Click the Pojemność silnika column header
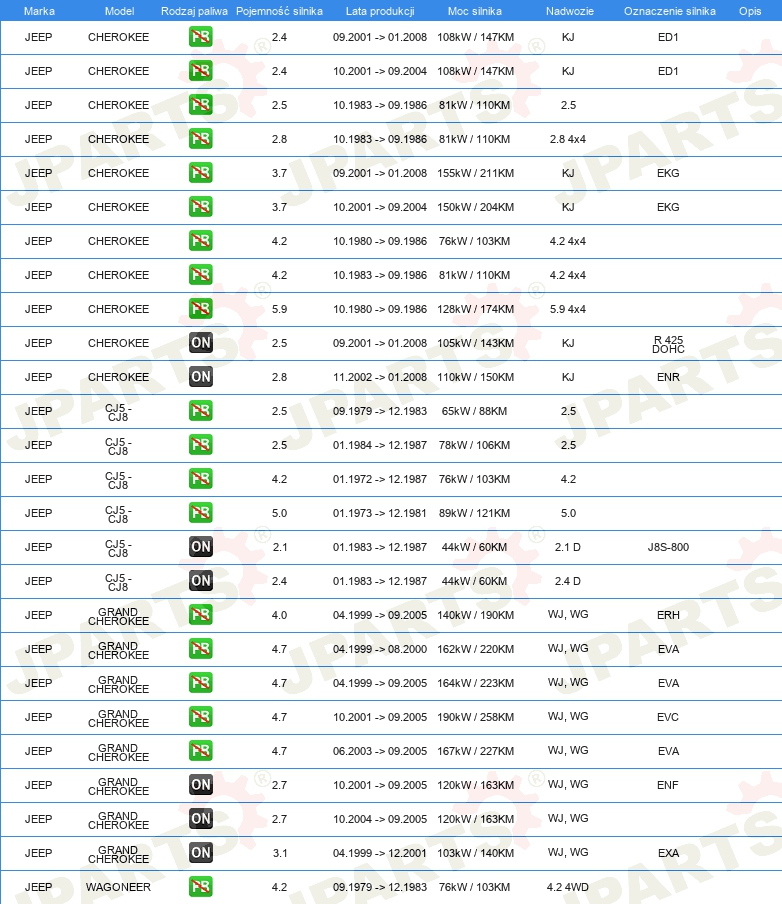 279,11
